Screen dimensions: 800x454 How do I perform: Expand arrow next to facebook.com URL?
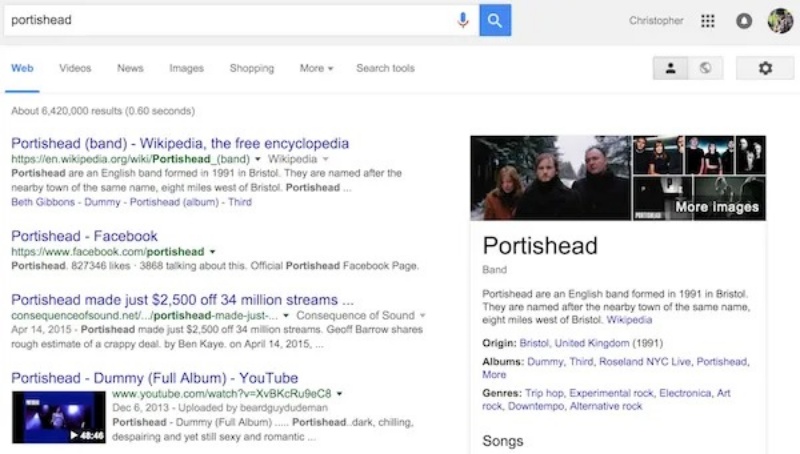click(212, 251)
